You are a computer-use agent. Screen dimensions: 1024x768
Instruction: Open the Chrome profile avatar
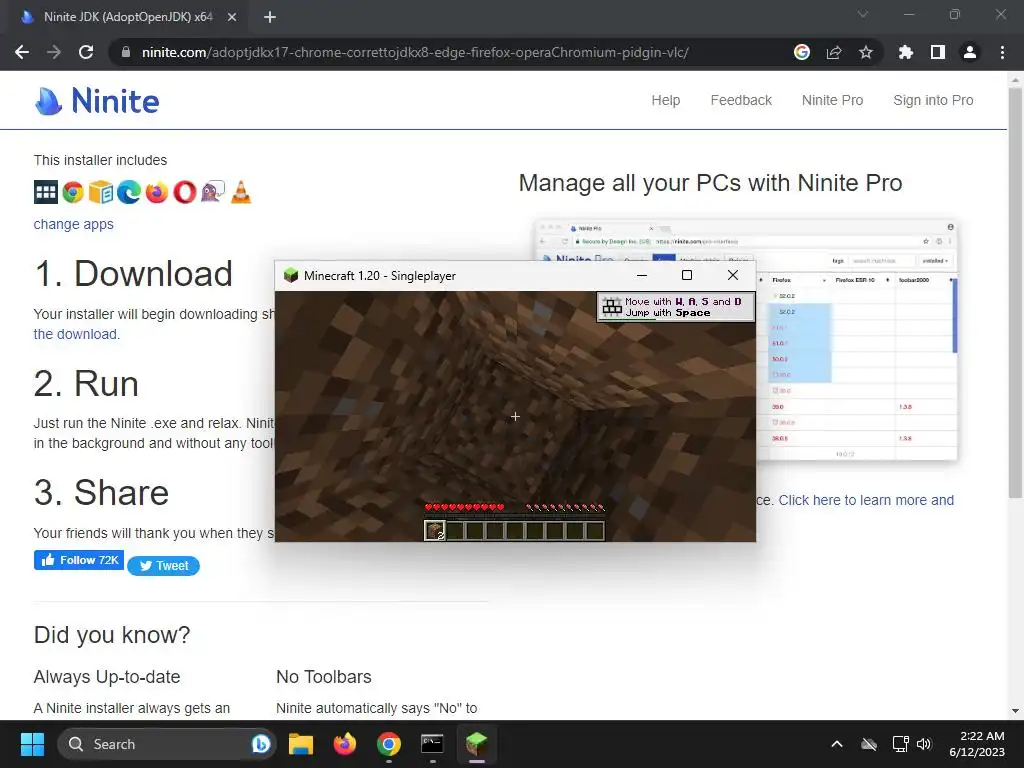tap(970, 52)
